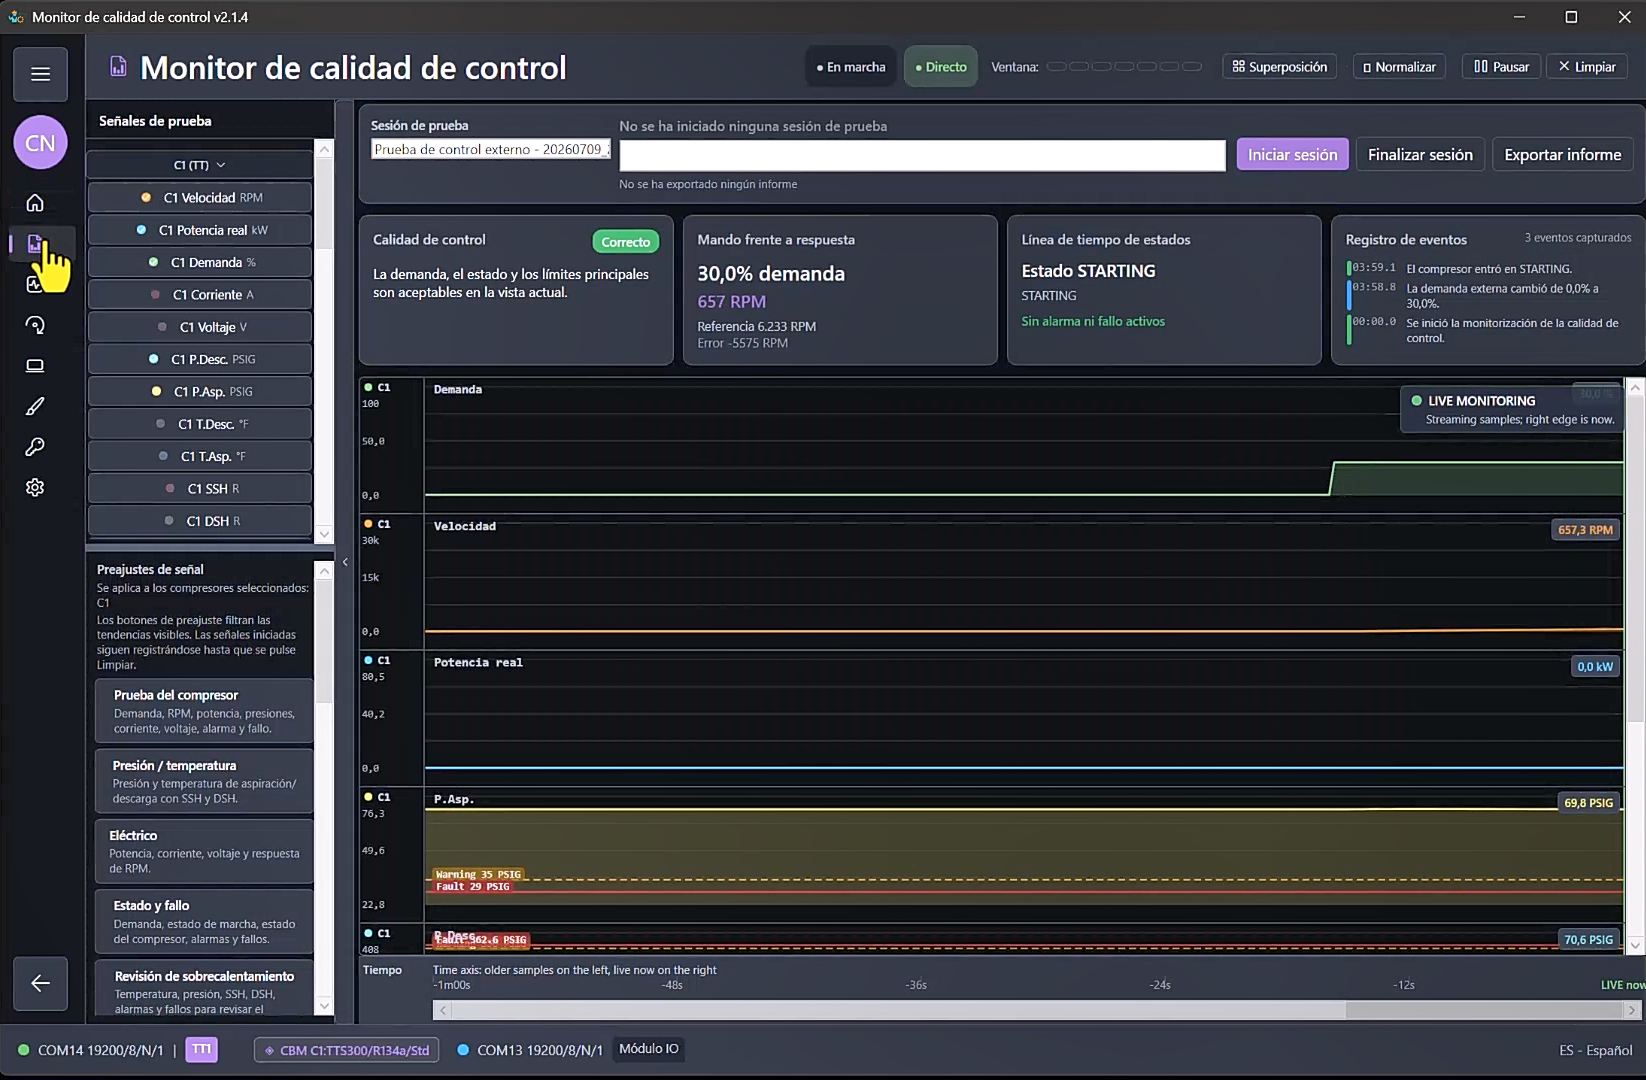This screenshot has height=1080, width=1646.
Task: Click the back arrow button in sidebar
Action: [40, 983]
